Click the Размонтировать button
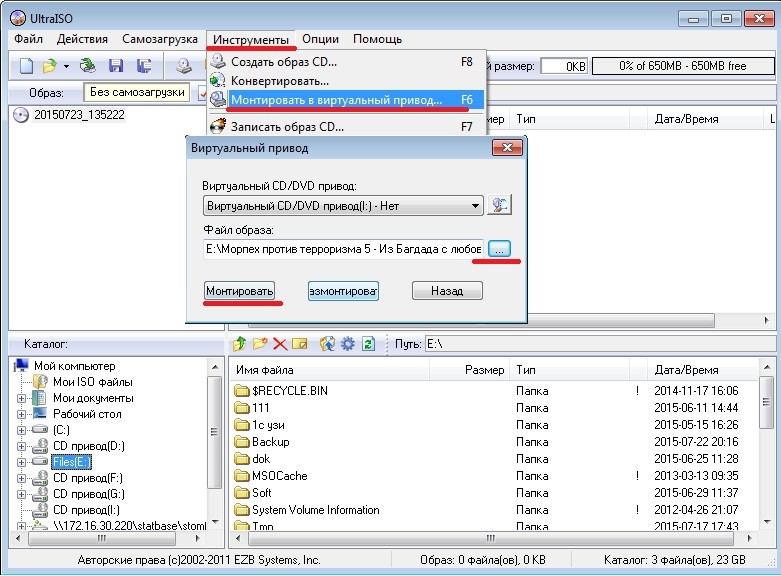Screen dimensions: 781x576 (343, 291)
